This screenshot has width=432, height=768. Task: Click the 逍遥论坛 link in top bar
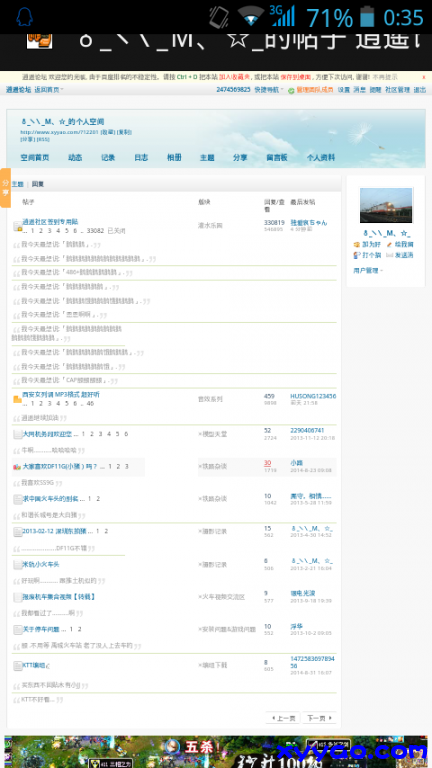click(18, 90)
